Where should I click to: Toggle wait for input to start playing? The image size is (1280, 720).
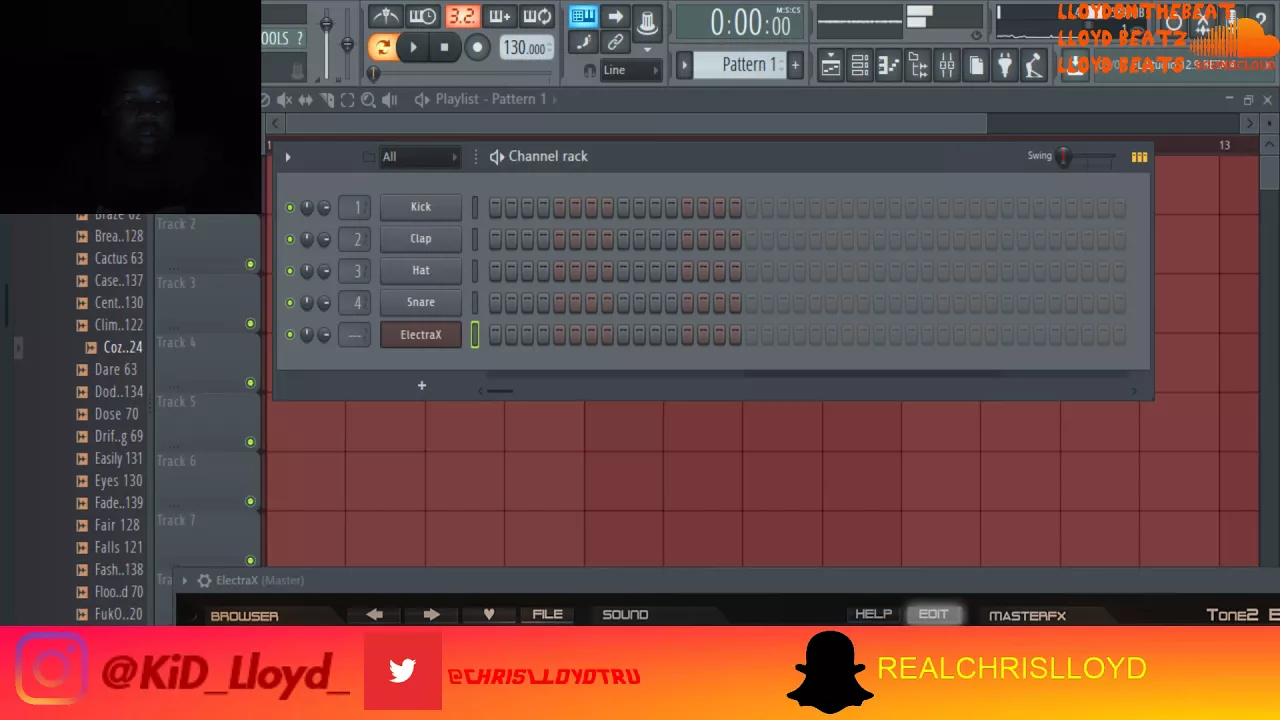[x=423, y=16]
